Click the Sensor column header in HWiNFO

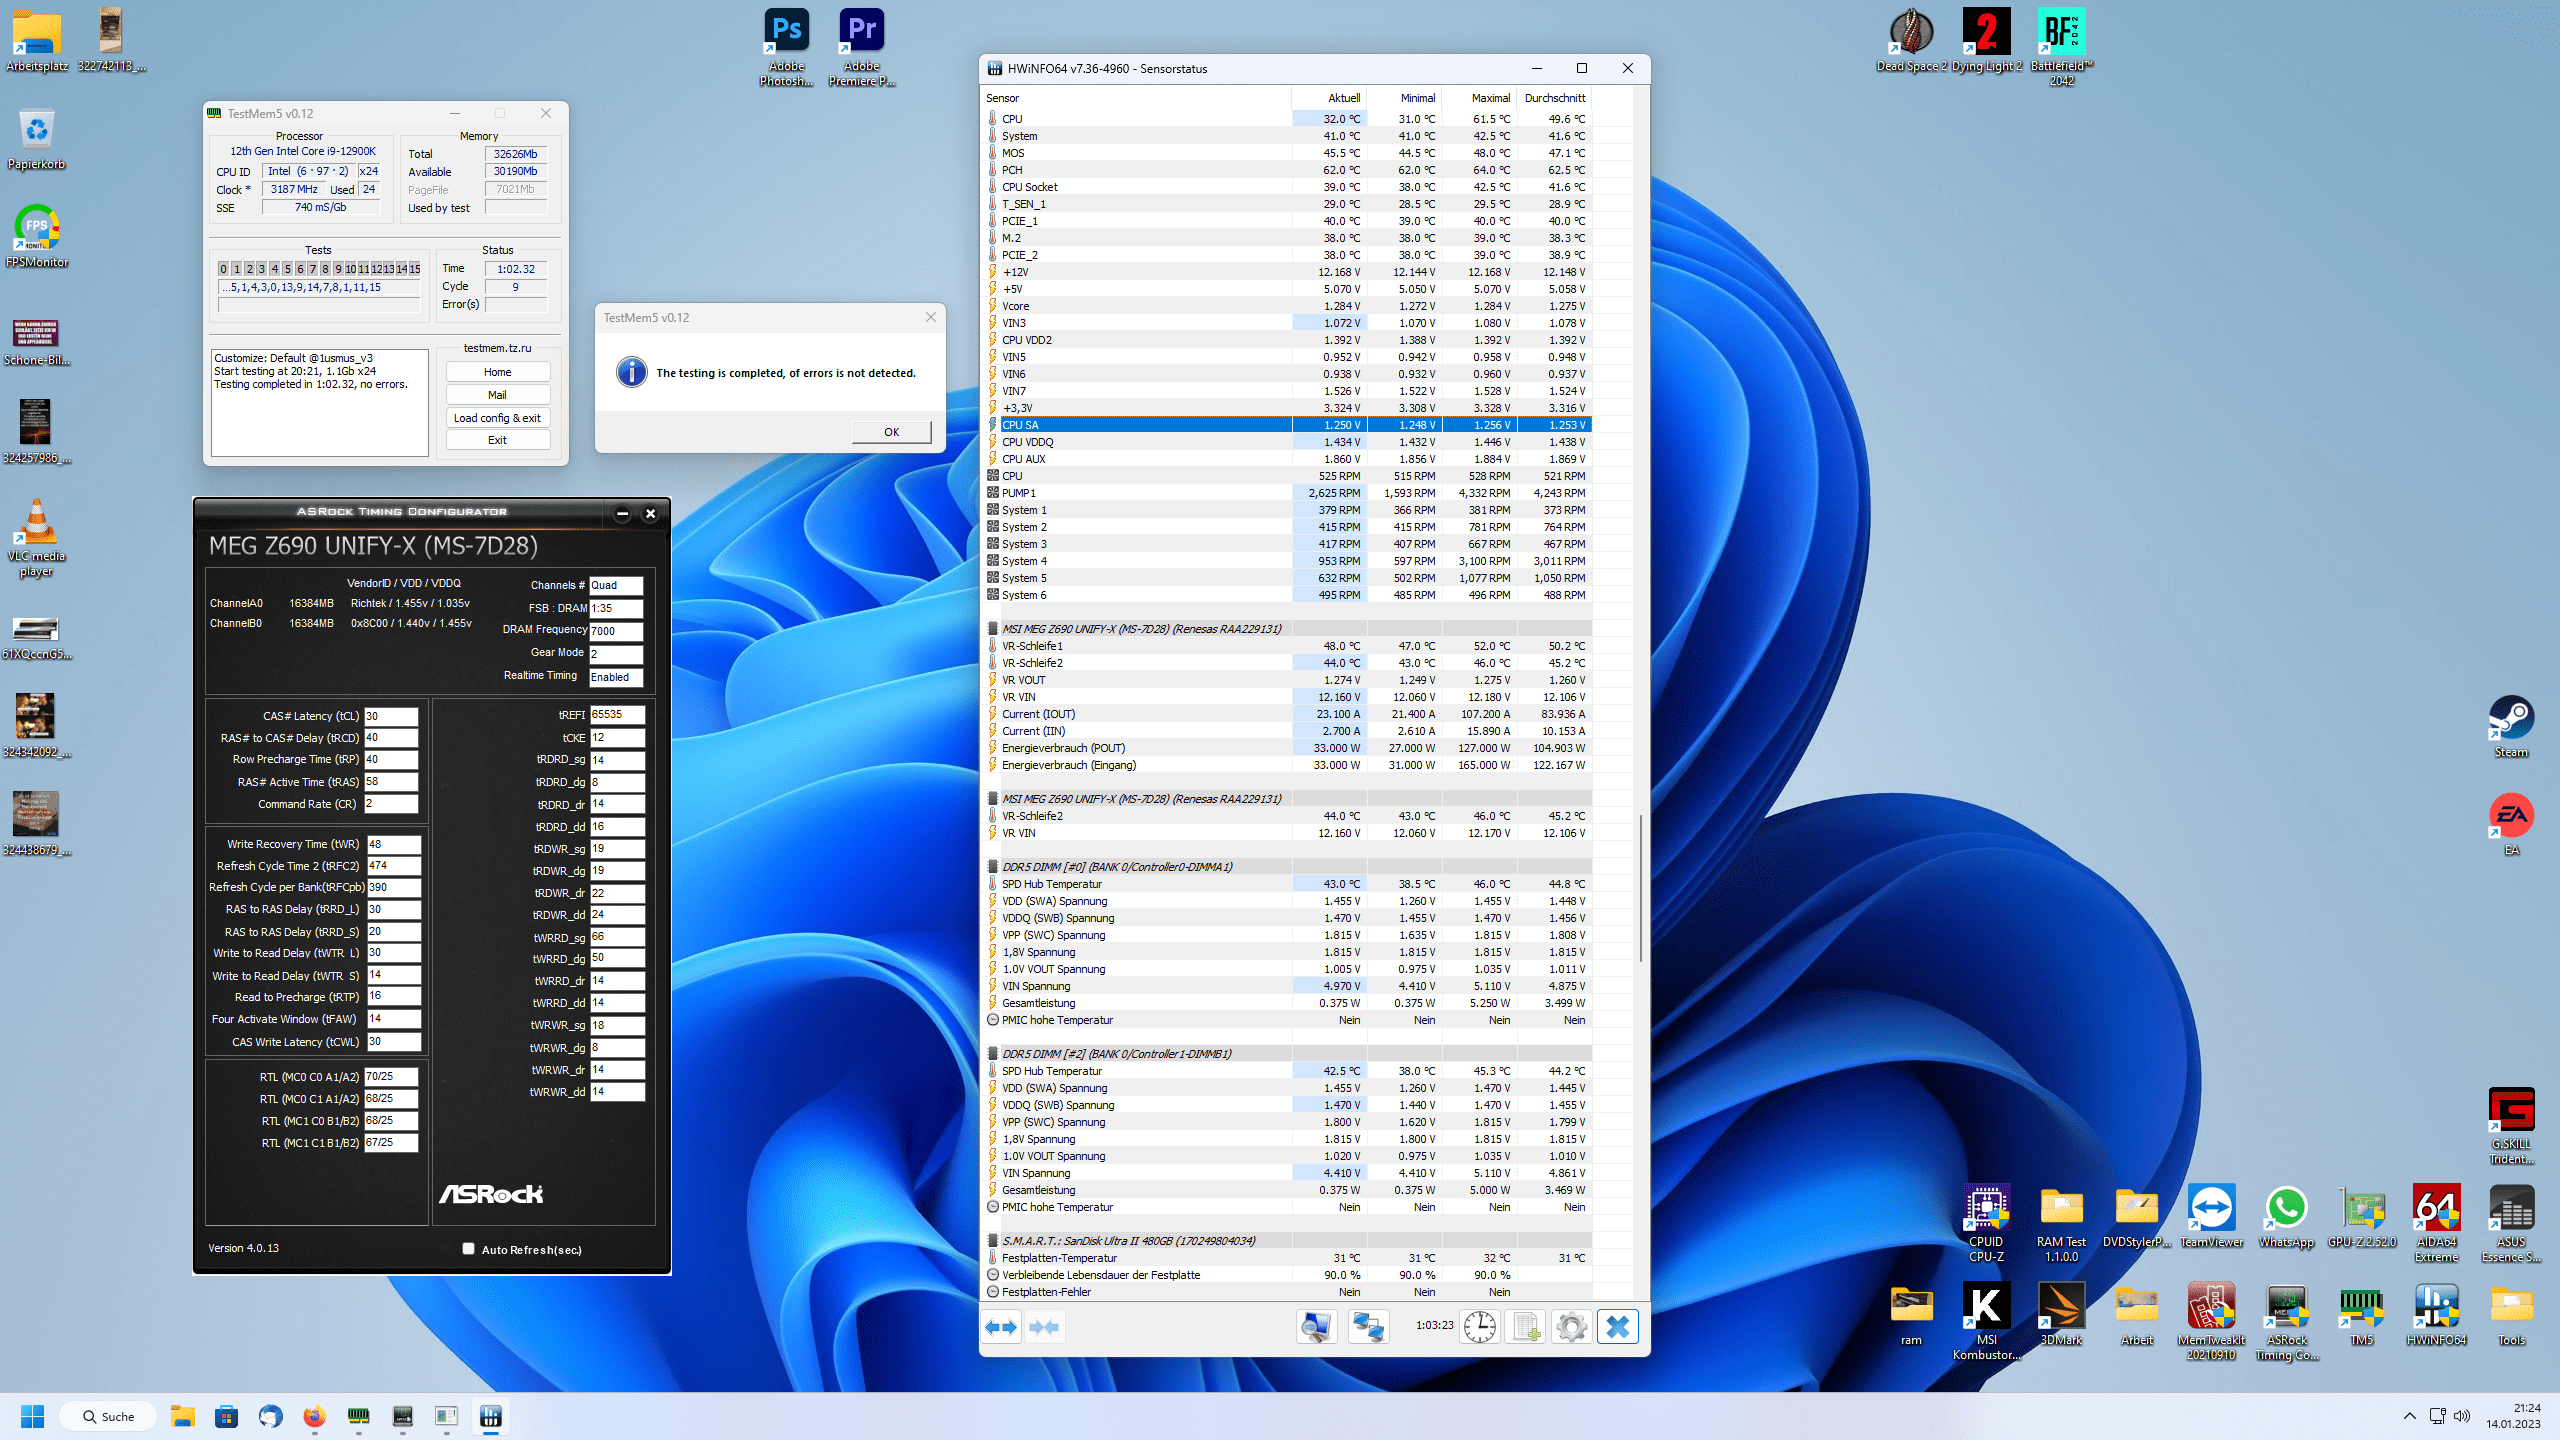[1137, 98]
